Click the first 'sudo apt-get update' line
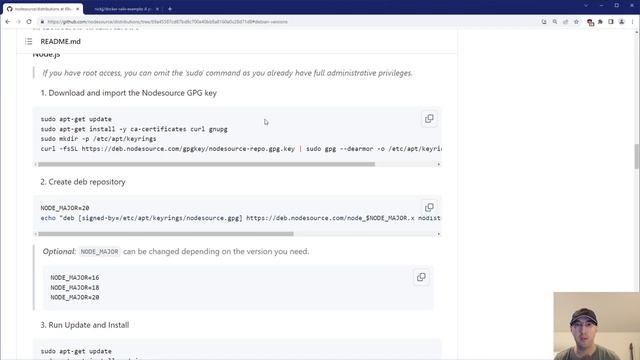This screenshot has width=640, height=360. (x=76, y=119)
